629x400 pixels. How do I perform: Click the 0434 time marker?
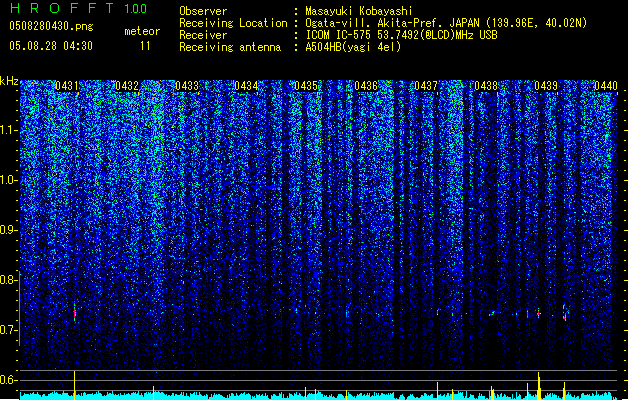point(246,86)
